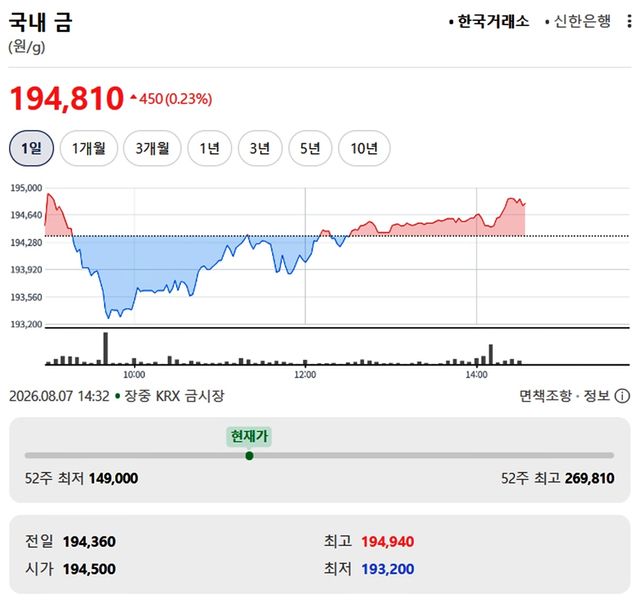The image size is (640, 601).
Task: Click the info circle icon beside 정보
Action: 622,396
